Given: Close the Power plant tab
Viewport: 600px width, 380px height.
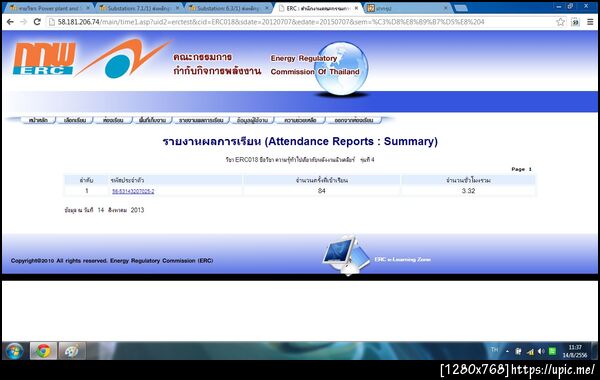Looking at the screenshot, I should (88, 8).
